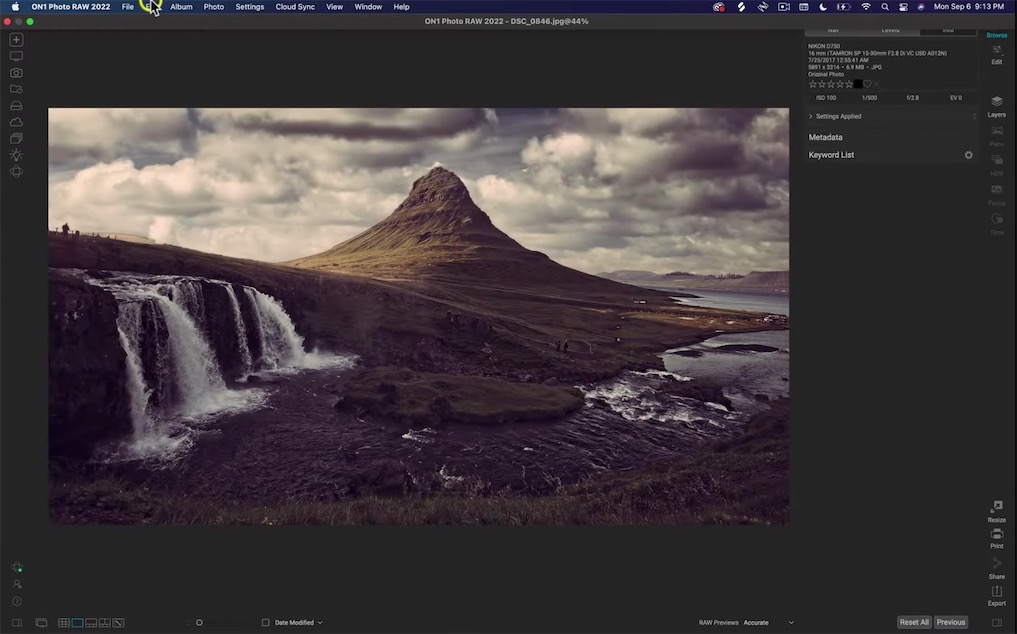Toggle the right panel visibility
The width and height of the screenshot is (1017, 634).
[x=997, y=623]
